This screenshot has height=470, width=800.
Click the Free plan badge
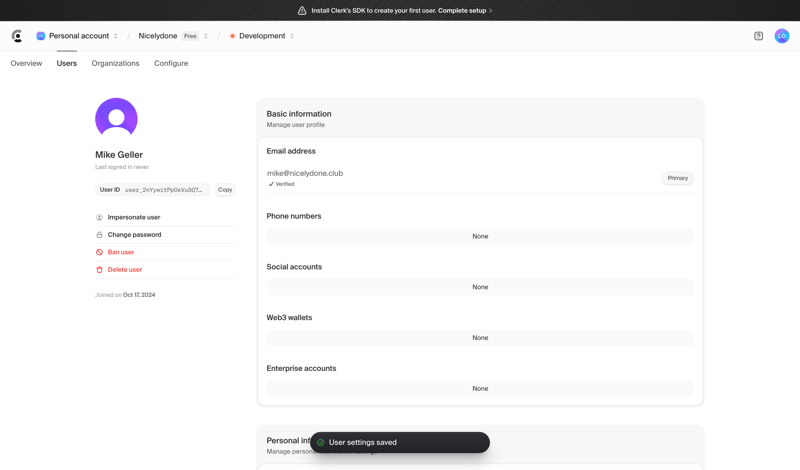(190, 36)
